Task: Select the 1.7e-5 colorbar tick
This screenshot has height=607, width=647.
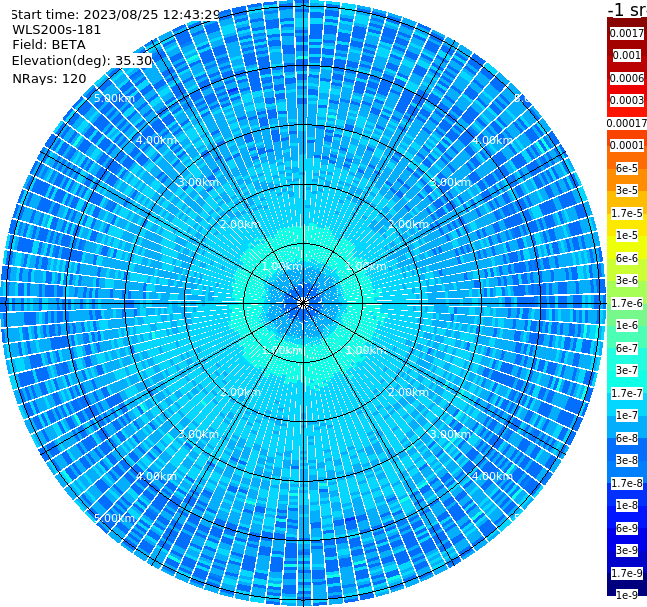Action: click(627, 213)
